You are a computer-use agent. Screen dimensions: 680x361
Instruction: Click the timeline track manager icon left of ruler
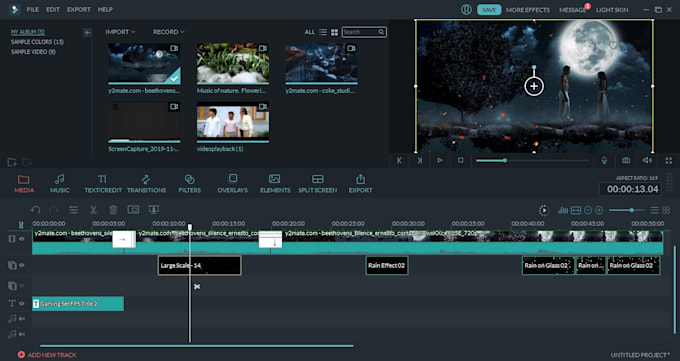(x=21, y=225)
